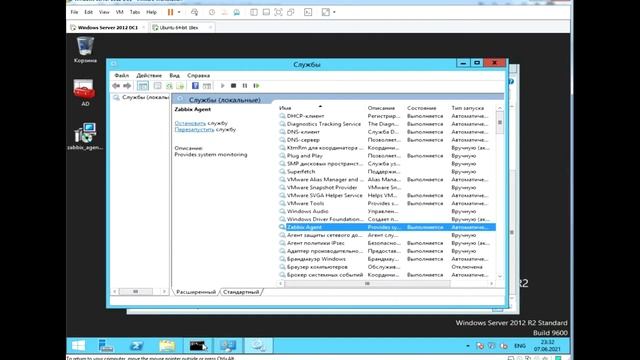Viewport: 640px width, 360px height.
Task: Select the DHCP-клиент service row
Action: click(x=387, y=116)
